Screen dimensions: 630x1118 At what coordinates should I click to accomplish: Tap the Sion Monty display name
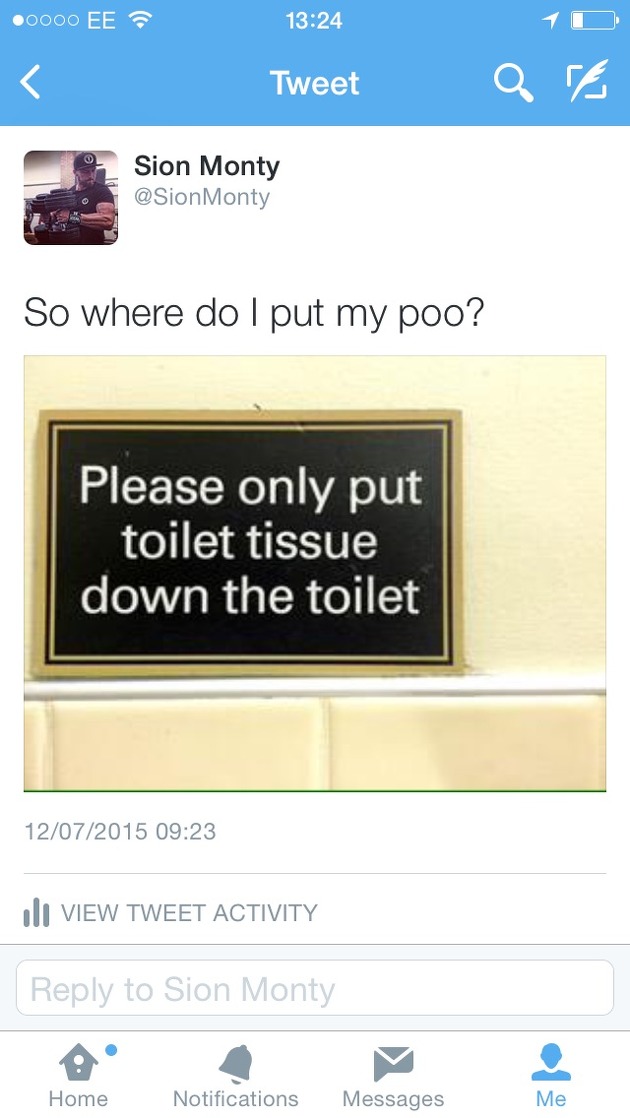coord(207,166)
